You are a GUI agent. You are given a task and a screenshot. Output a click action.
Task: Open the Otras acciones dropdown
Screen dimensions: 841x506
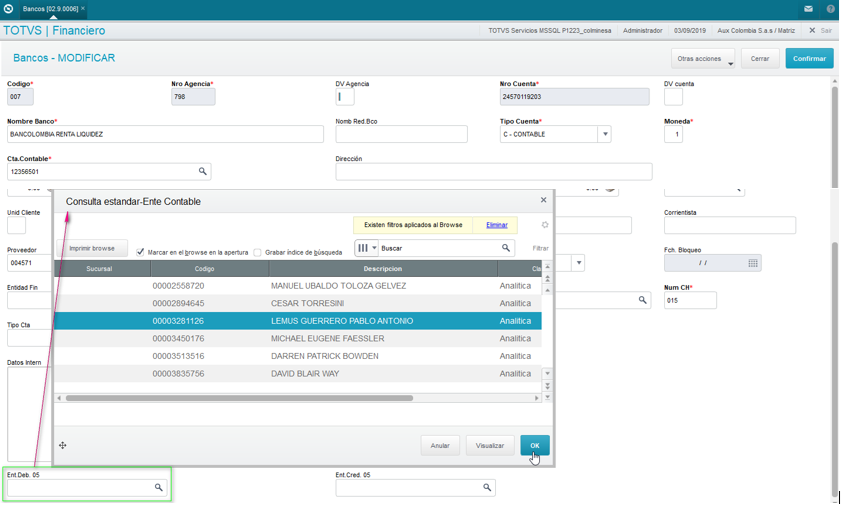(703, 58)
